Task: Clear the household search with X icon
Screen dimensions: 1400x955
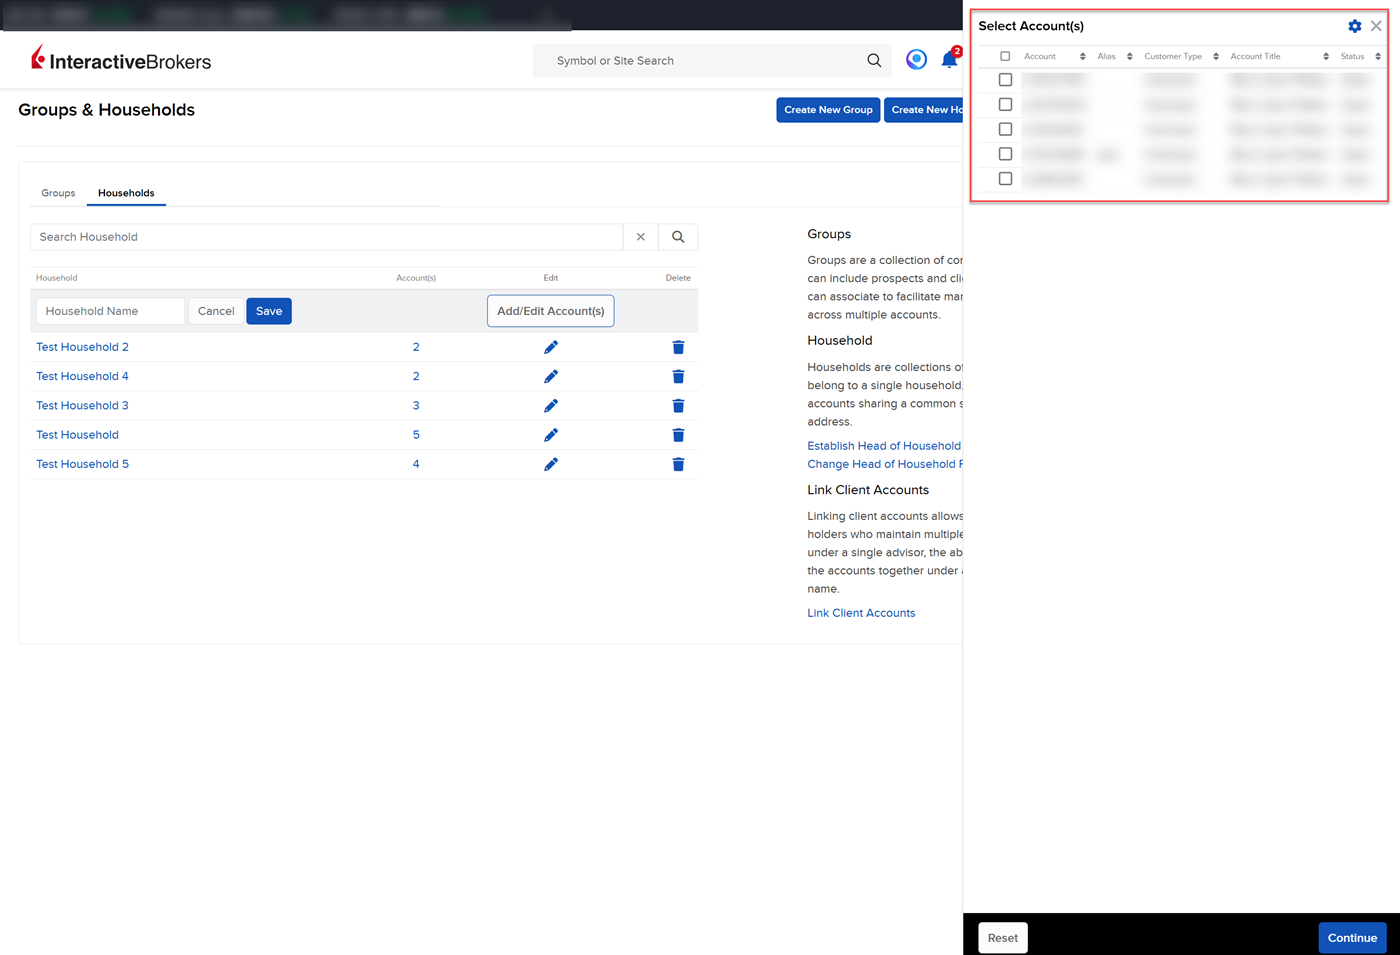Action: [641, 237]
